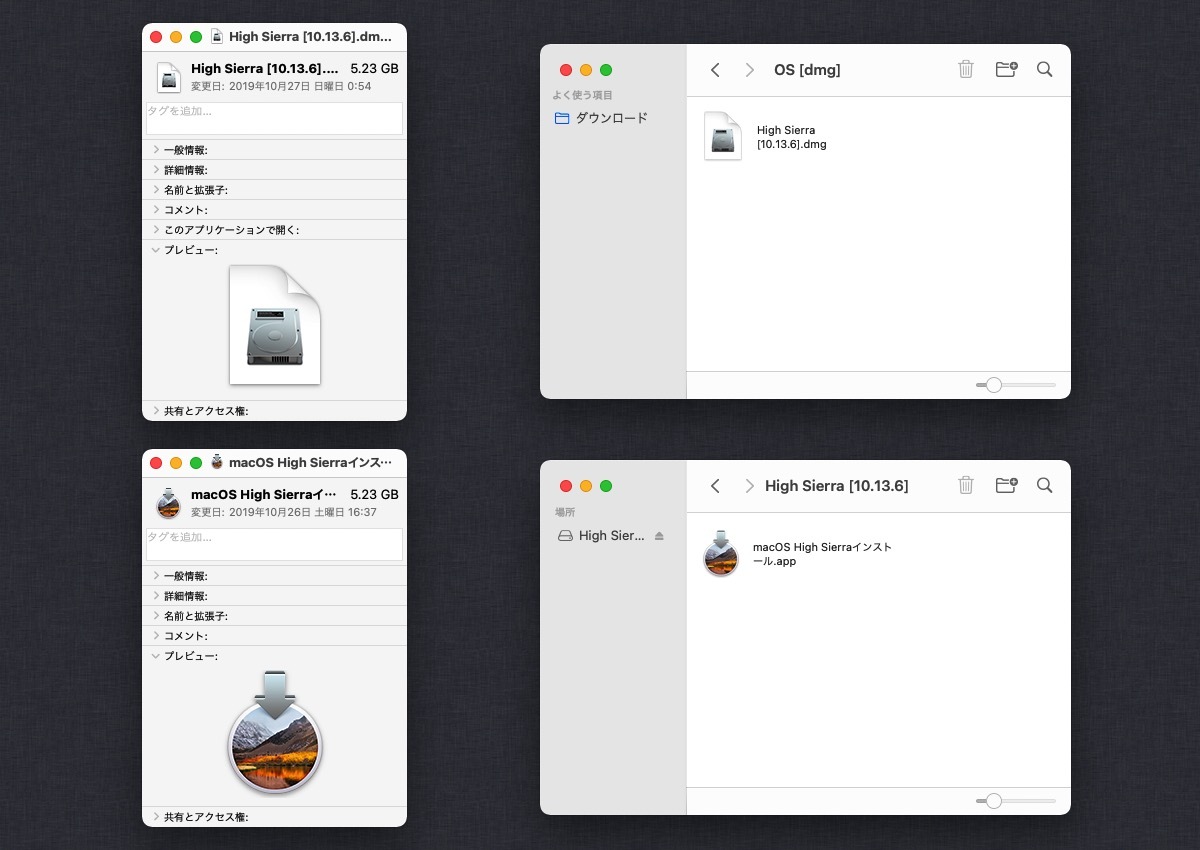Select the macOS High Sierra installer app icon
The height and width of the screenshot is (850, 1200).
(721, 553)
